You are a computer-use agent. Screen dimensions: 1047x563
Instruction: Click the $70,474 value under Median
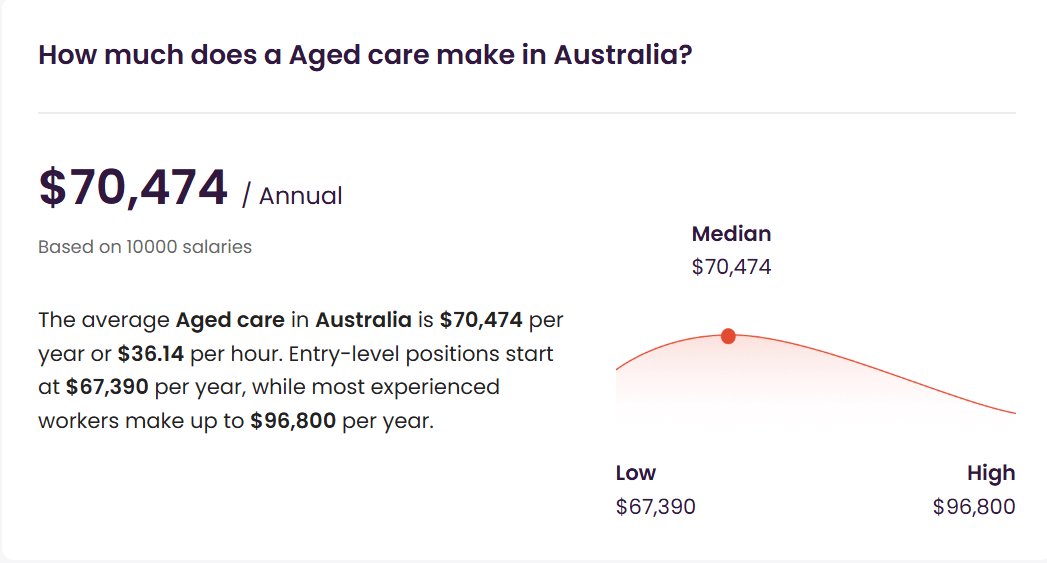point(731,267)
